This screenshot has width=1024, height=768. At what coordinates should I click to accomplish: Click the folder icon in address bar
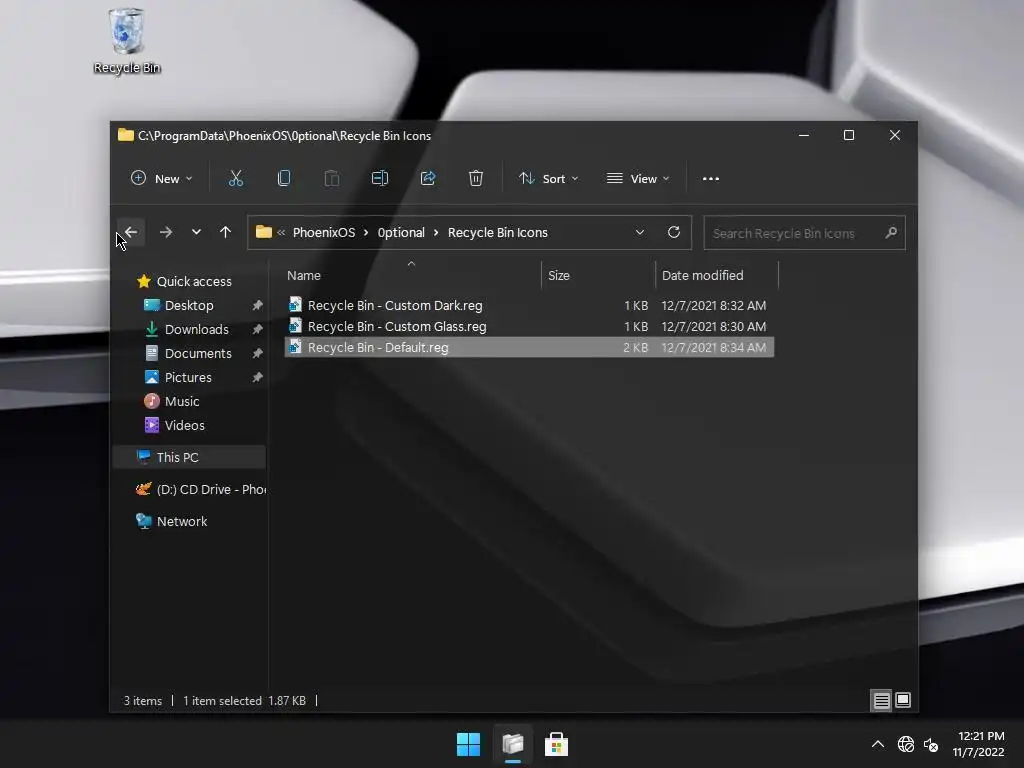pos(264,232)
